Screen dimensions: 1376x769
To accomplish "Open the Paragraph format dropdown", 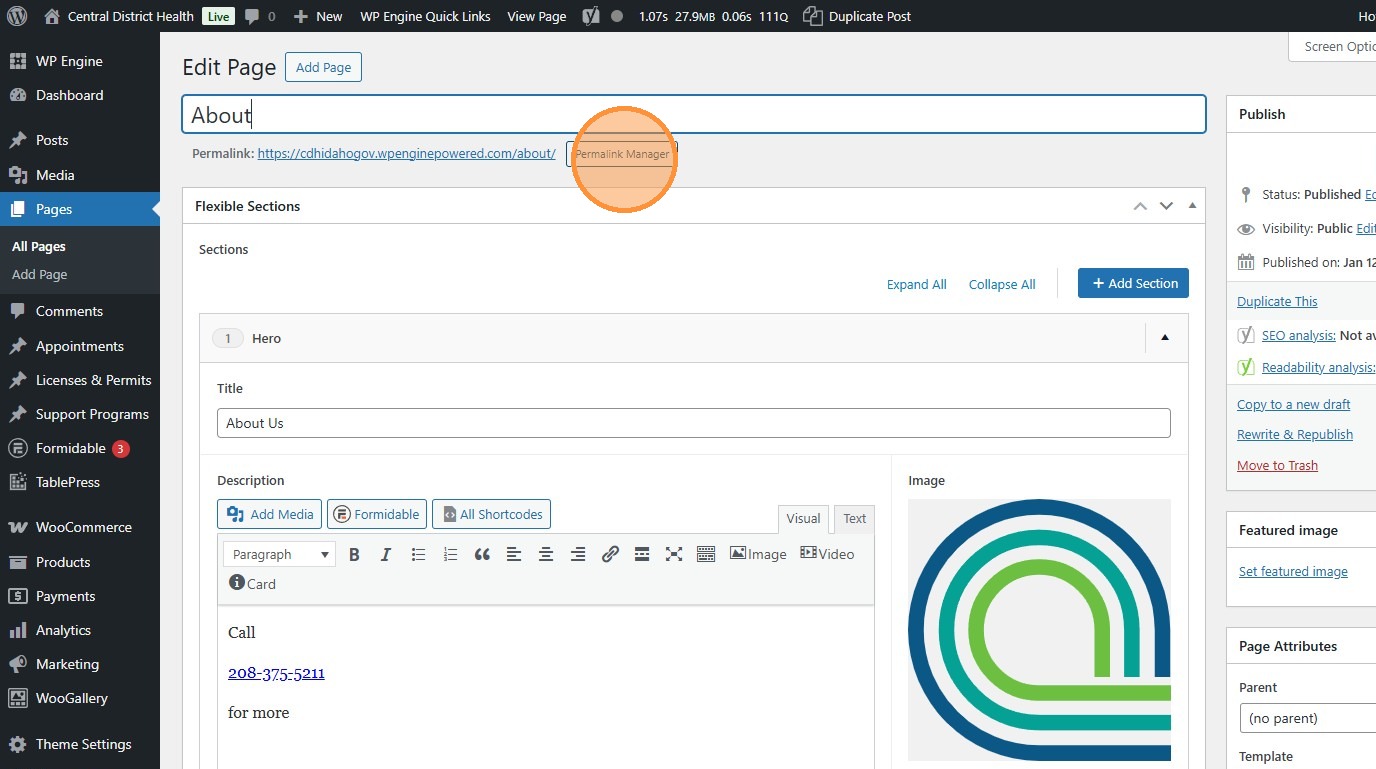I will (x=280, y=554).
